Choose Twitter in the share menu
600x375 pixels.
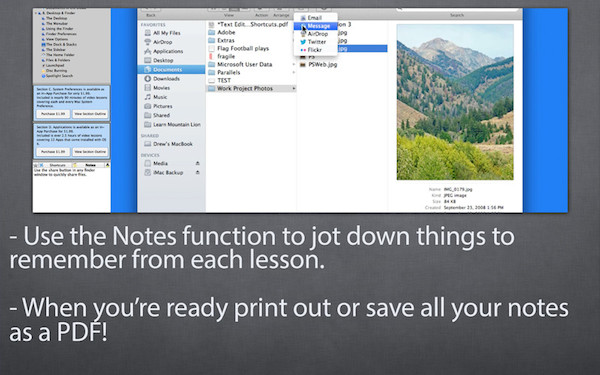(315, 42)
